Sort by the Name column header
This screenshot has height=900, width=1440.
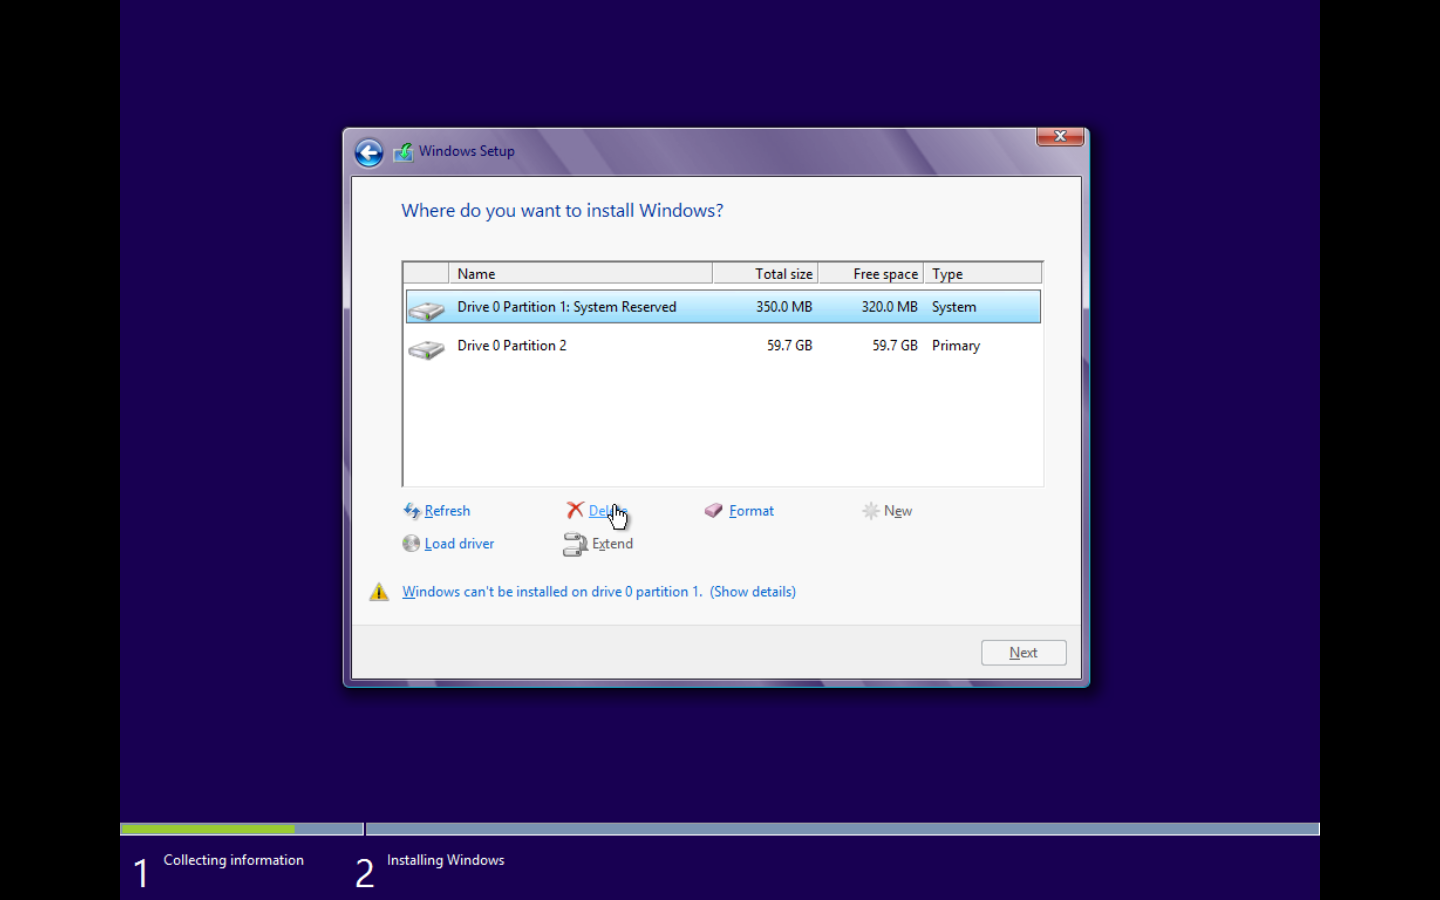point(580,274)
